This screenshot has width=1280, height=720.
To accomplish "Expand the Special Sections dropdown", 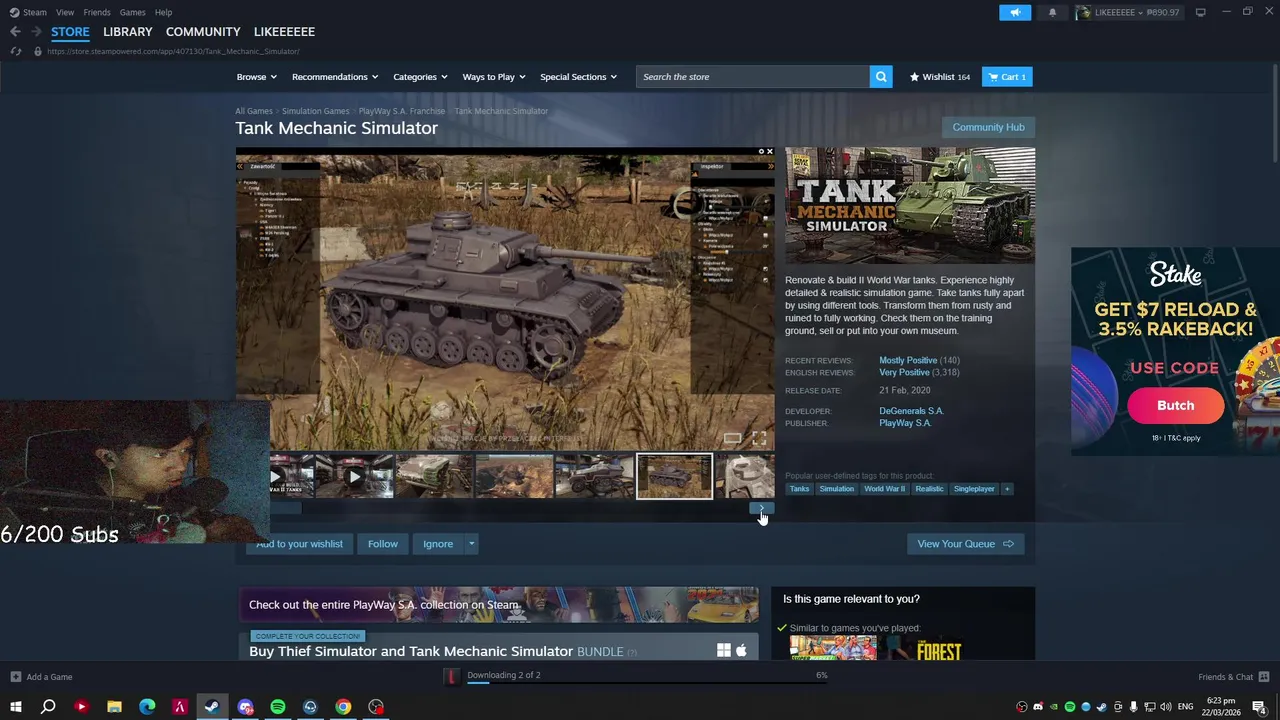I will click(578, 77).
